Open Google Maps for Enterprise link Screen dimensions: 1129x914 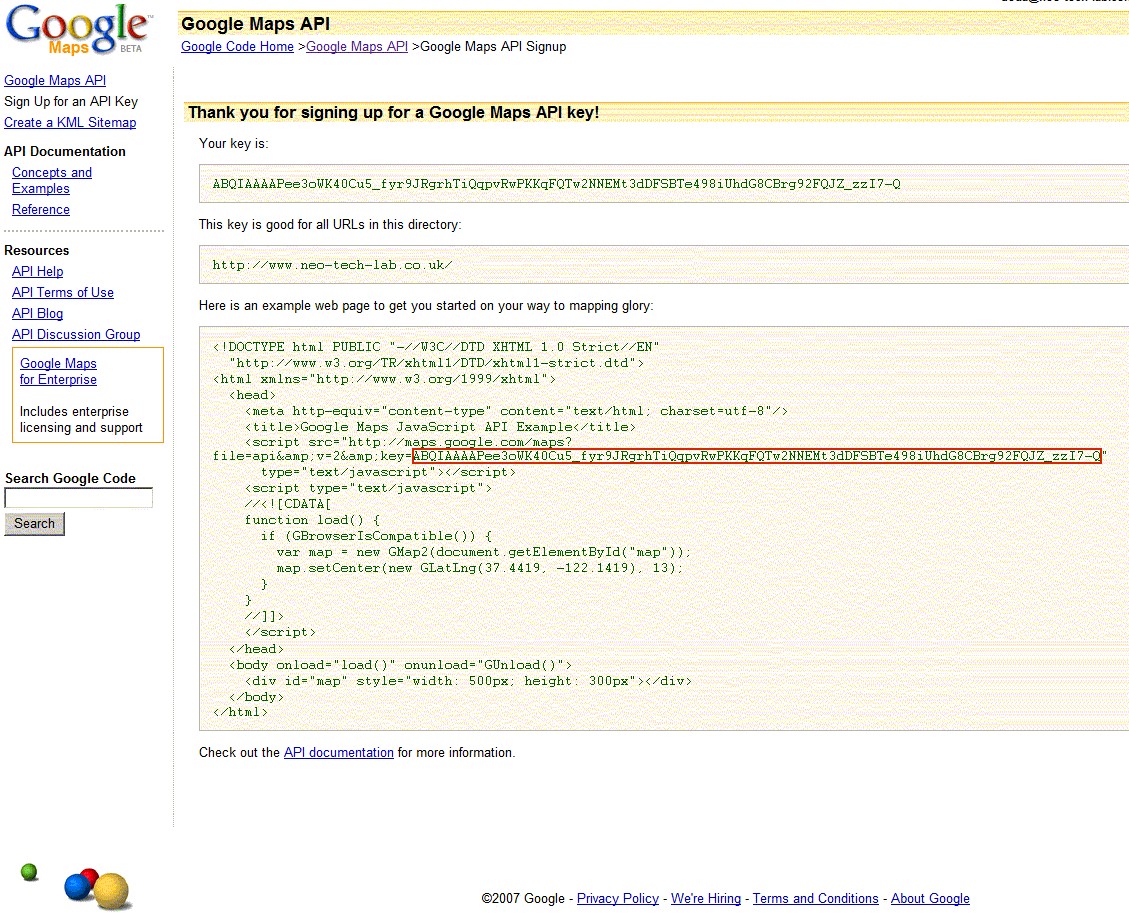[x=58, y=372]
